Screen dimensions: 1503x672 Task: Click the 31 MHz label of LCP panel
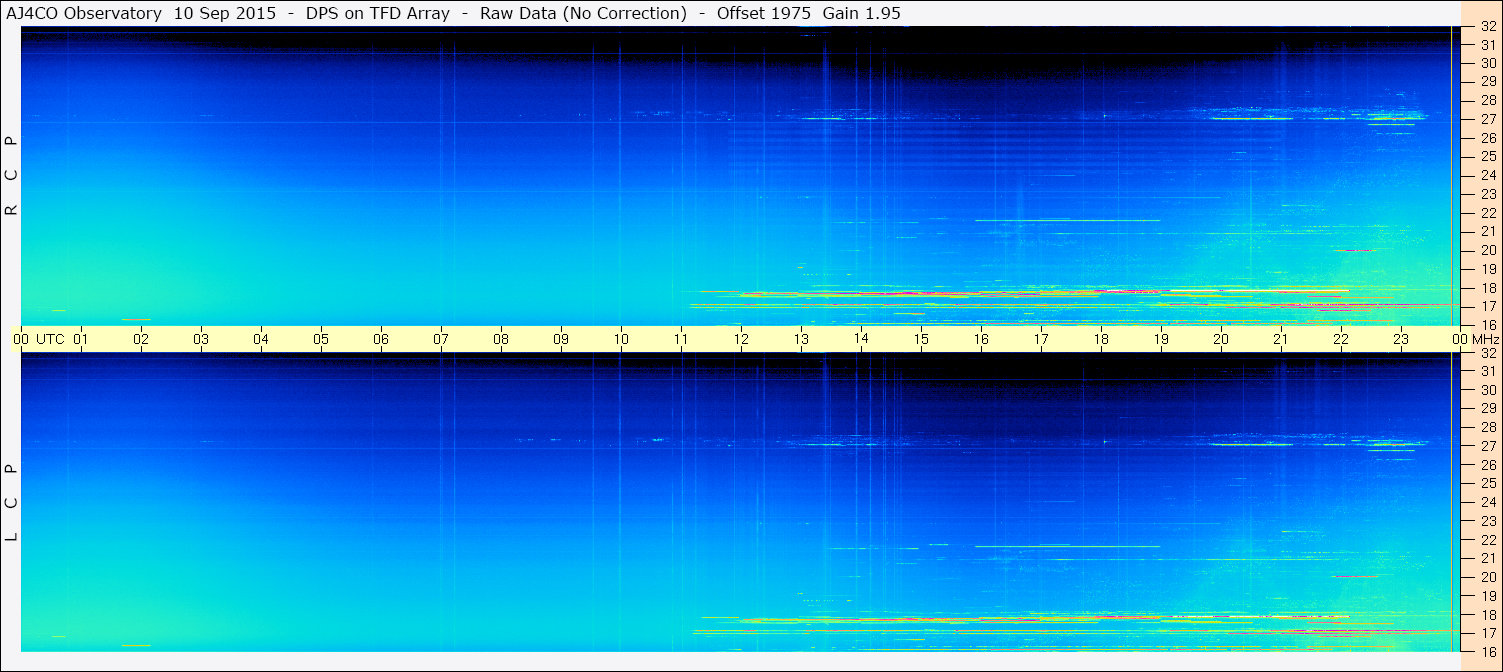(x=1487, y=371)
